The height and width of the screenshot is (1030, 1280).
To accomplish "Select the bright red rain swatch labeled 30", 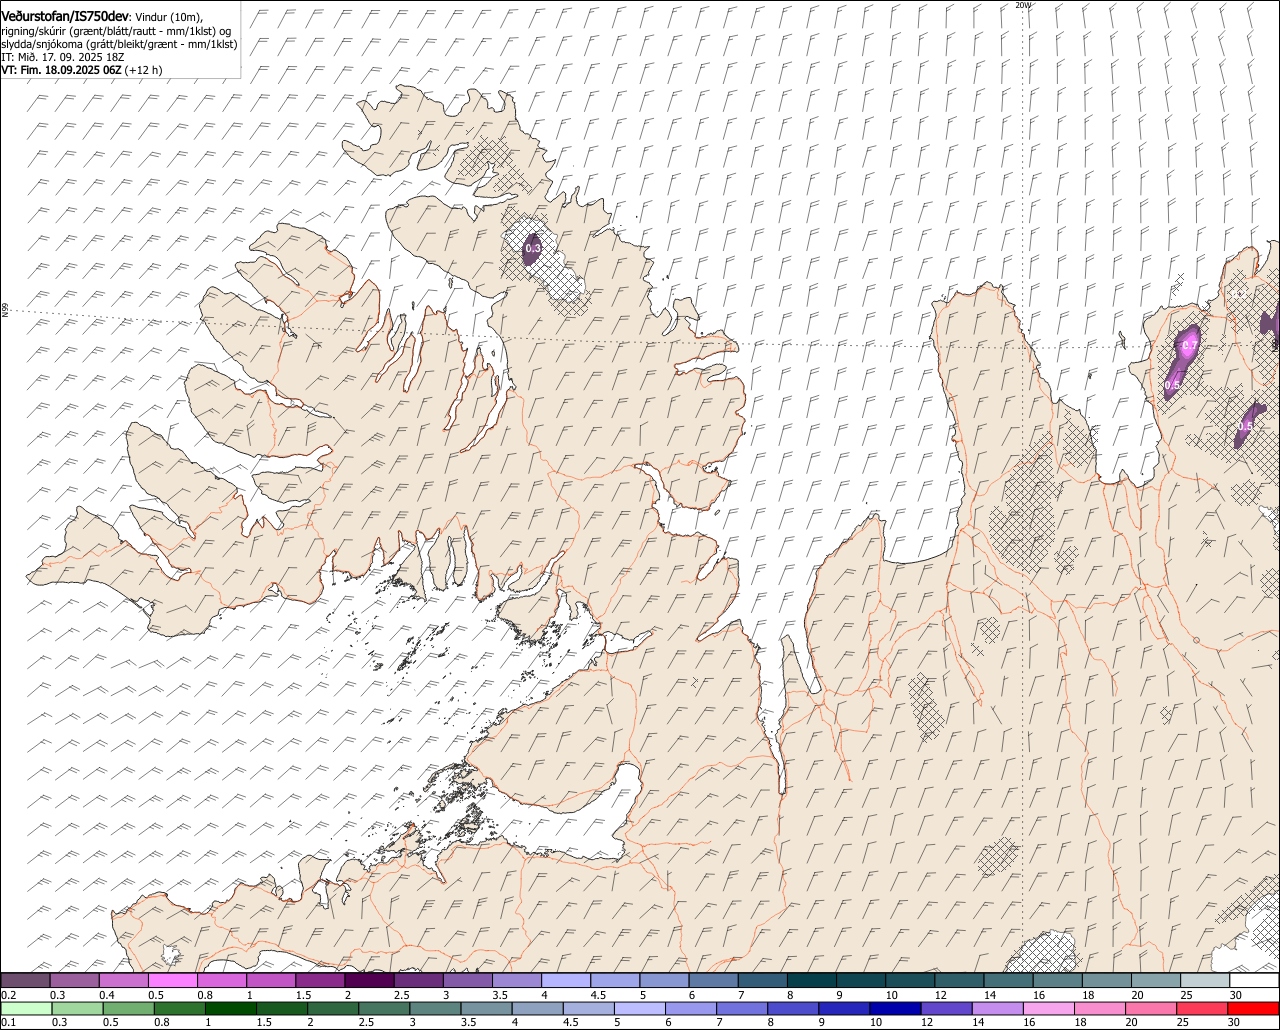I will click(x=1254, y=1008).
